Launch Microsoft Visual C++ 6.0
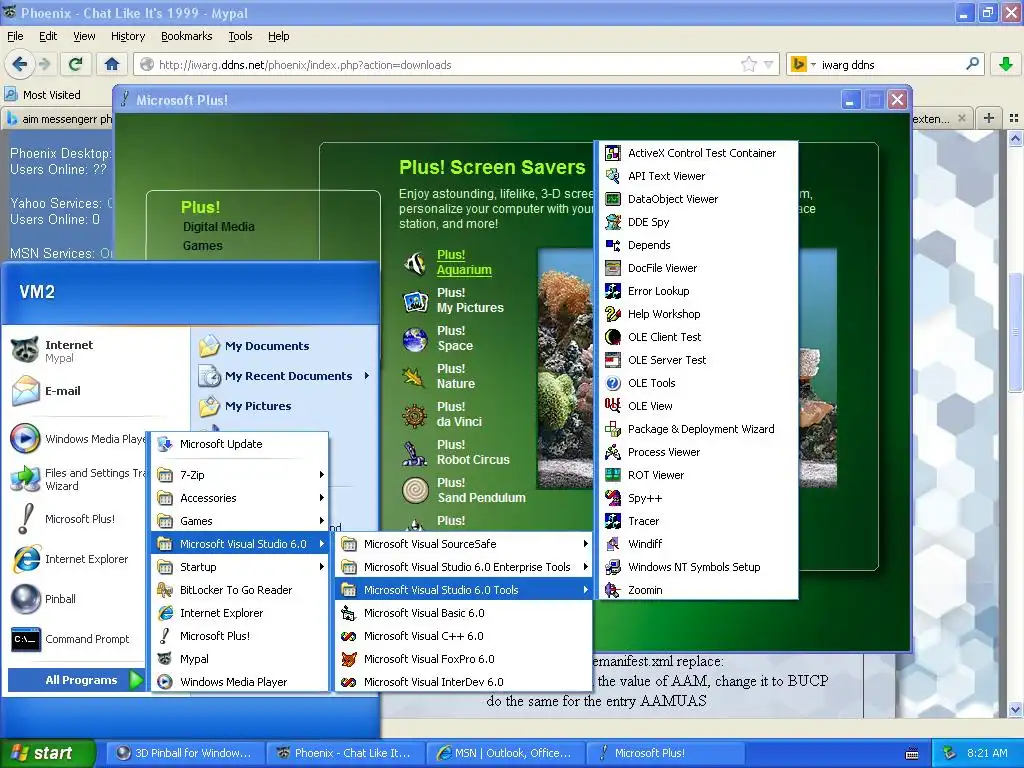This screenshot has width=1024, height=768. (463, 635)
